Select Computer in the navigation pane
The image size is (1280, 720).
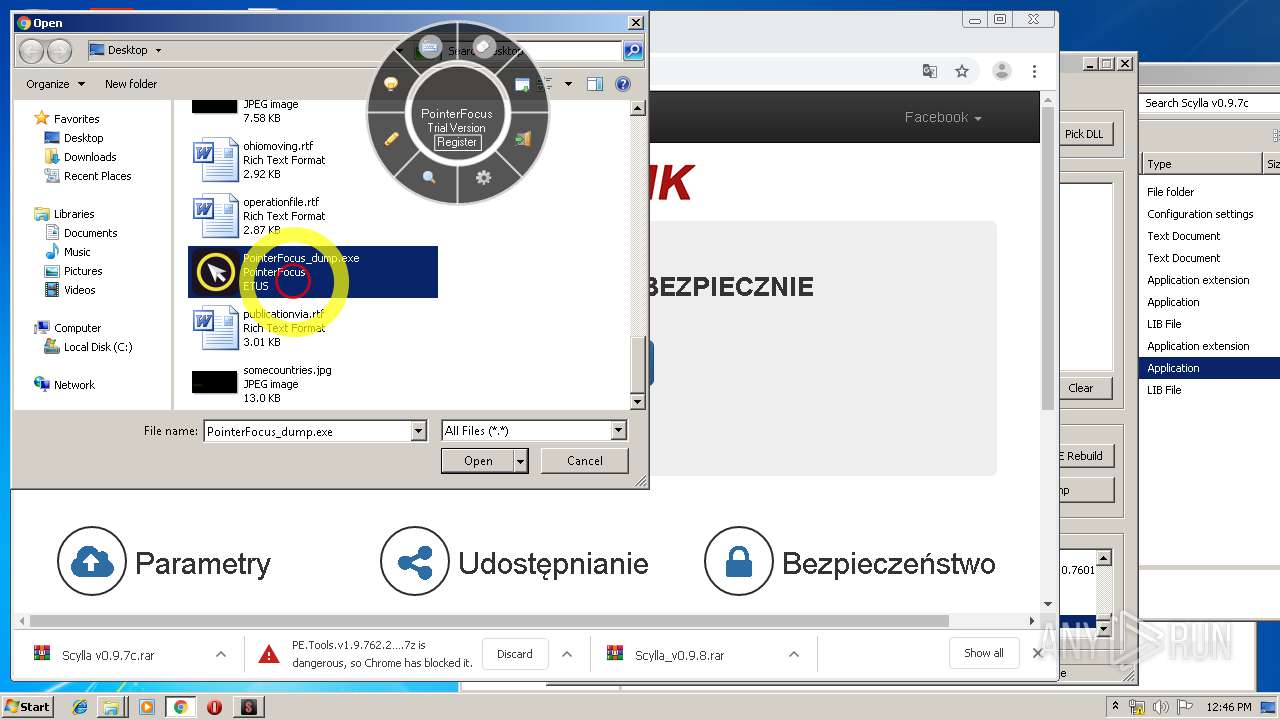click(77, 328)
